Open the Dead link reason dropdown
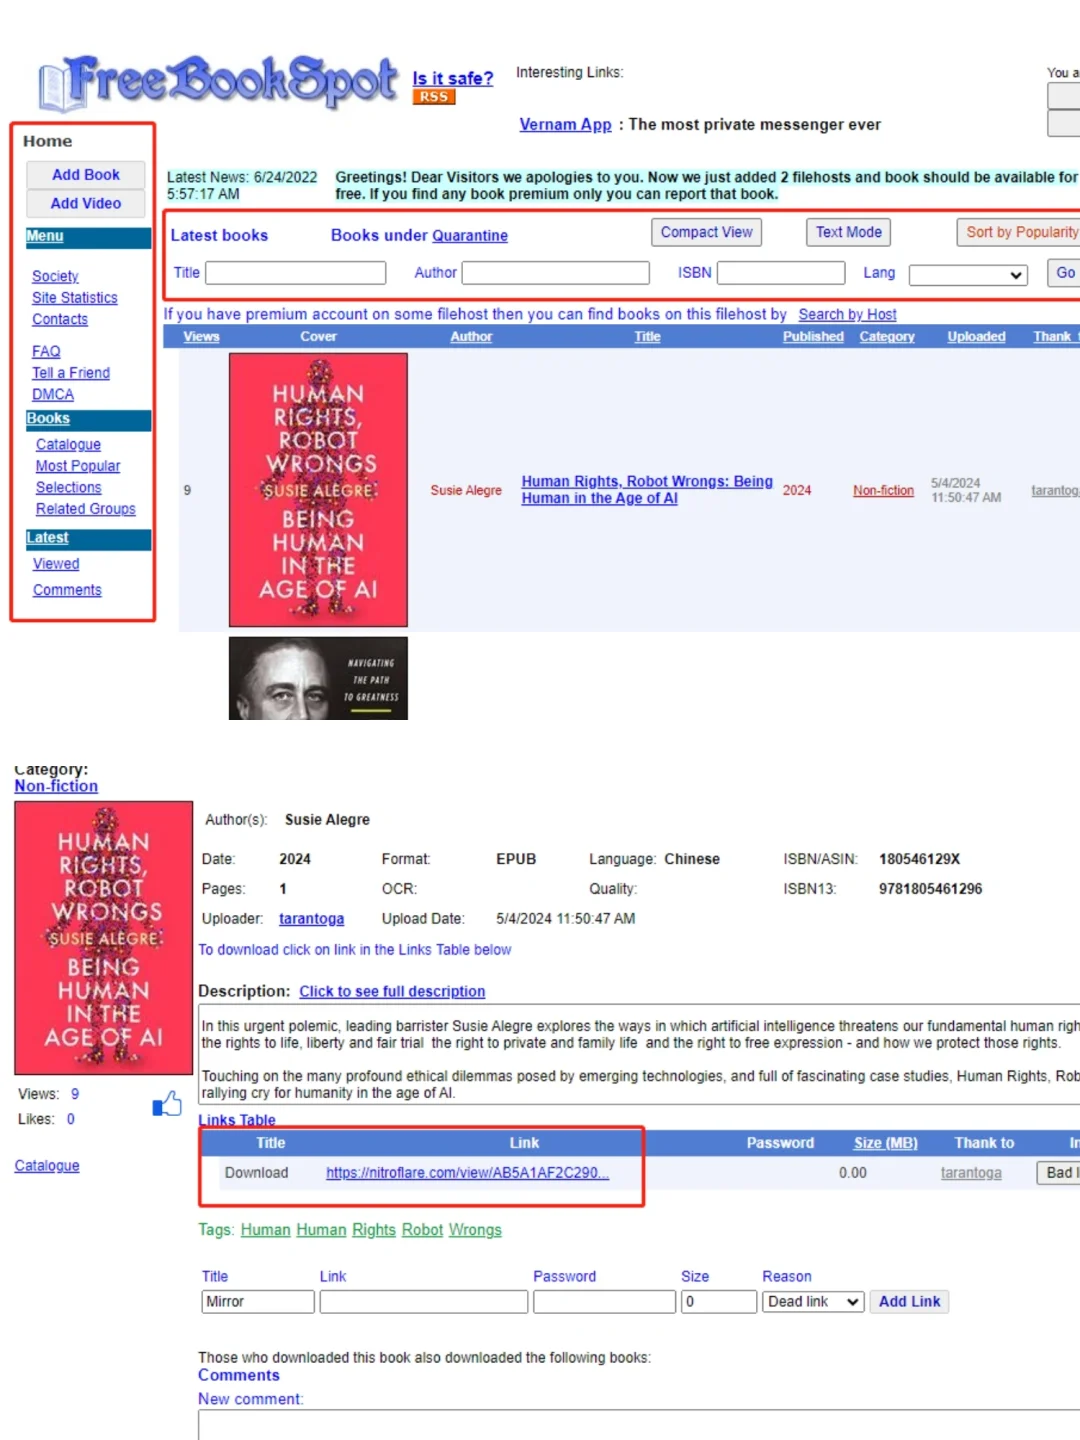1080x1440 pixels. (x=813, y=1302)
